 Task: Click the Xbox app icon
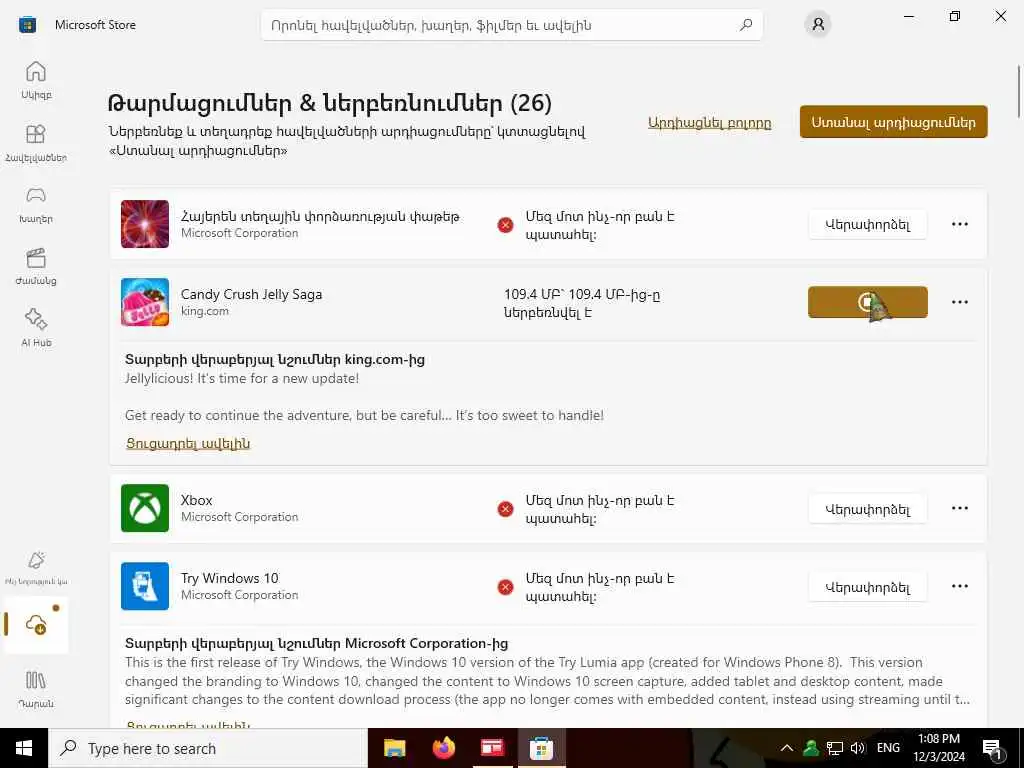(145, 508)
